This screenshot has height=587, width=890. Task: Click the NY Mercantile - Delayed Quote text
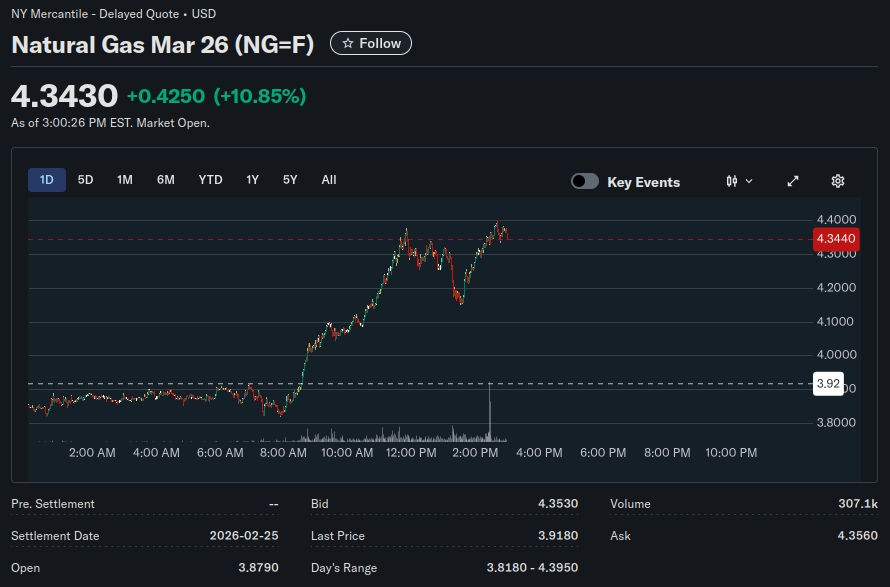coord(95,14)
